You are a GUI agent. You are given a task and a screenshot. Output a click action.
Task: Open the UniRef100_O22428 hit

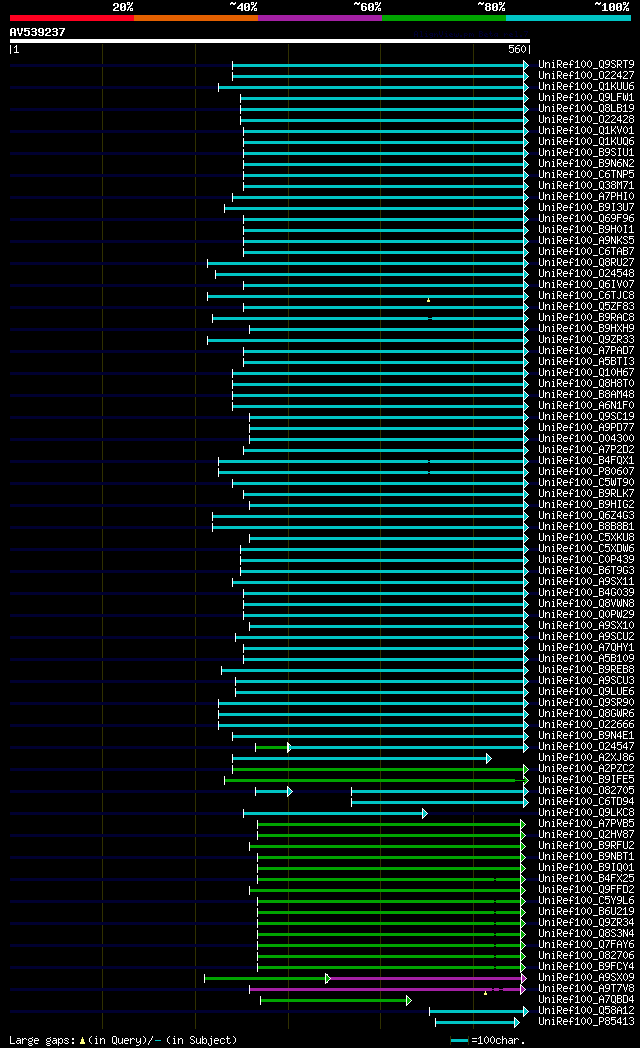point(586,120)
